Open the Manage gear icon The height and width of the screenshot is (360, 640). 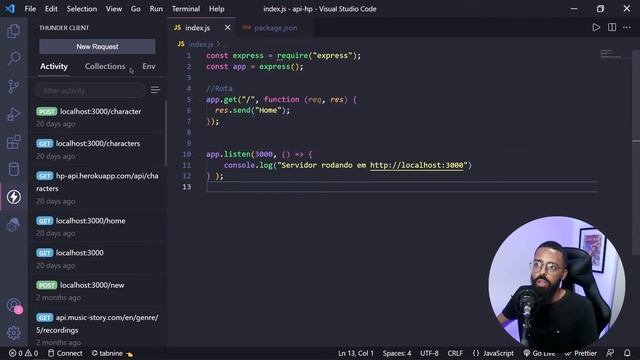[13, 333]
